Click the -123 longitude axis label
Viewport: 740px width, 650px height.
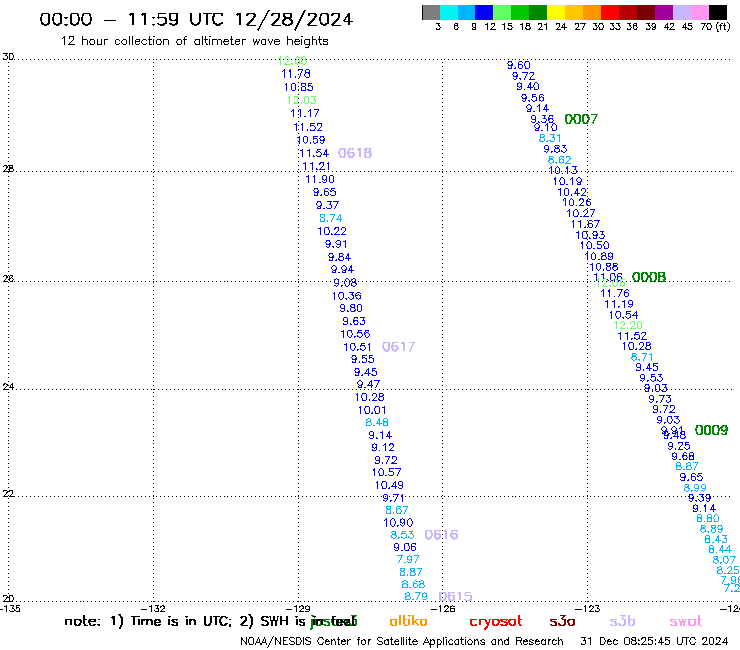pos(588,608)
